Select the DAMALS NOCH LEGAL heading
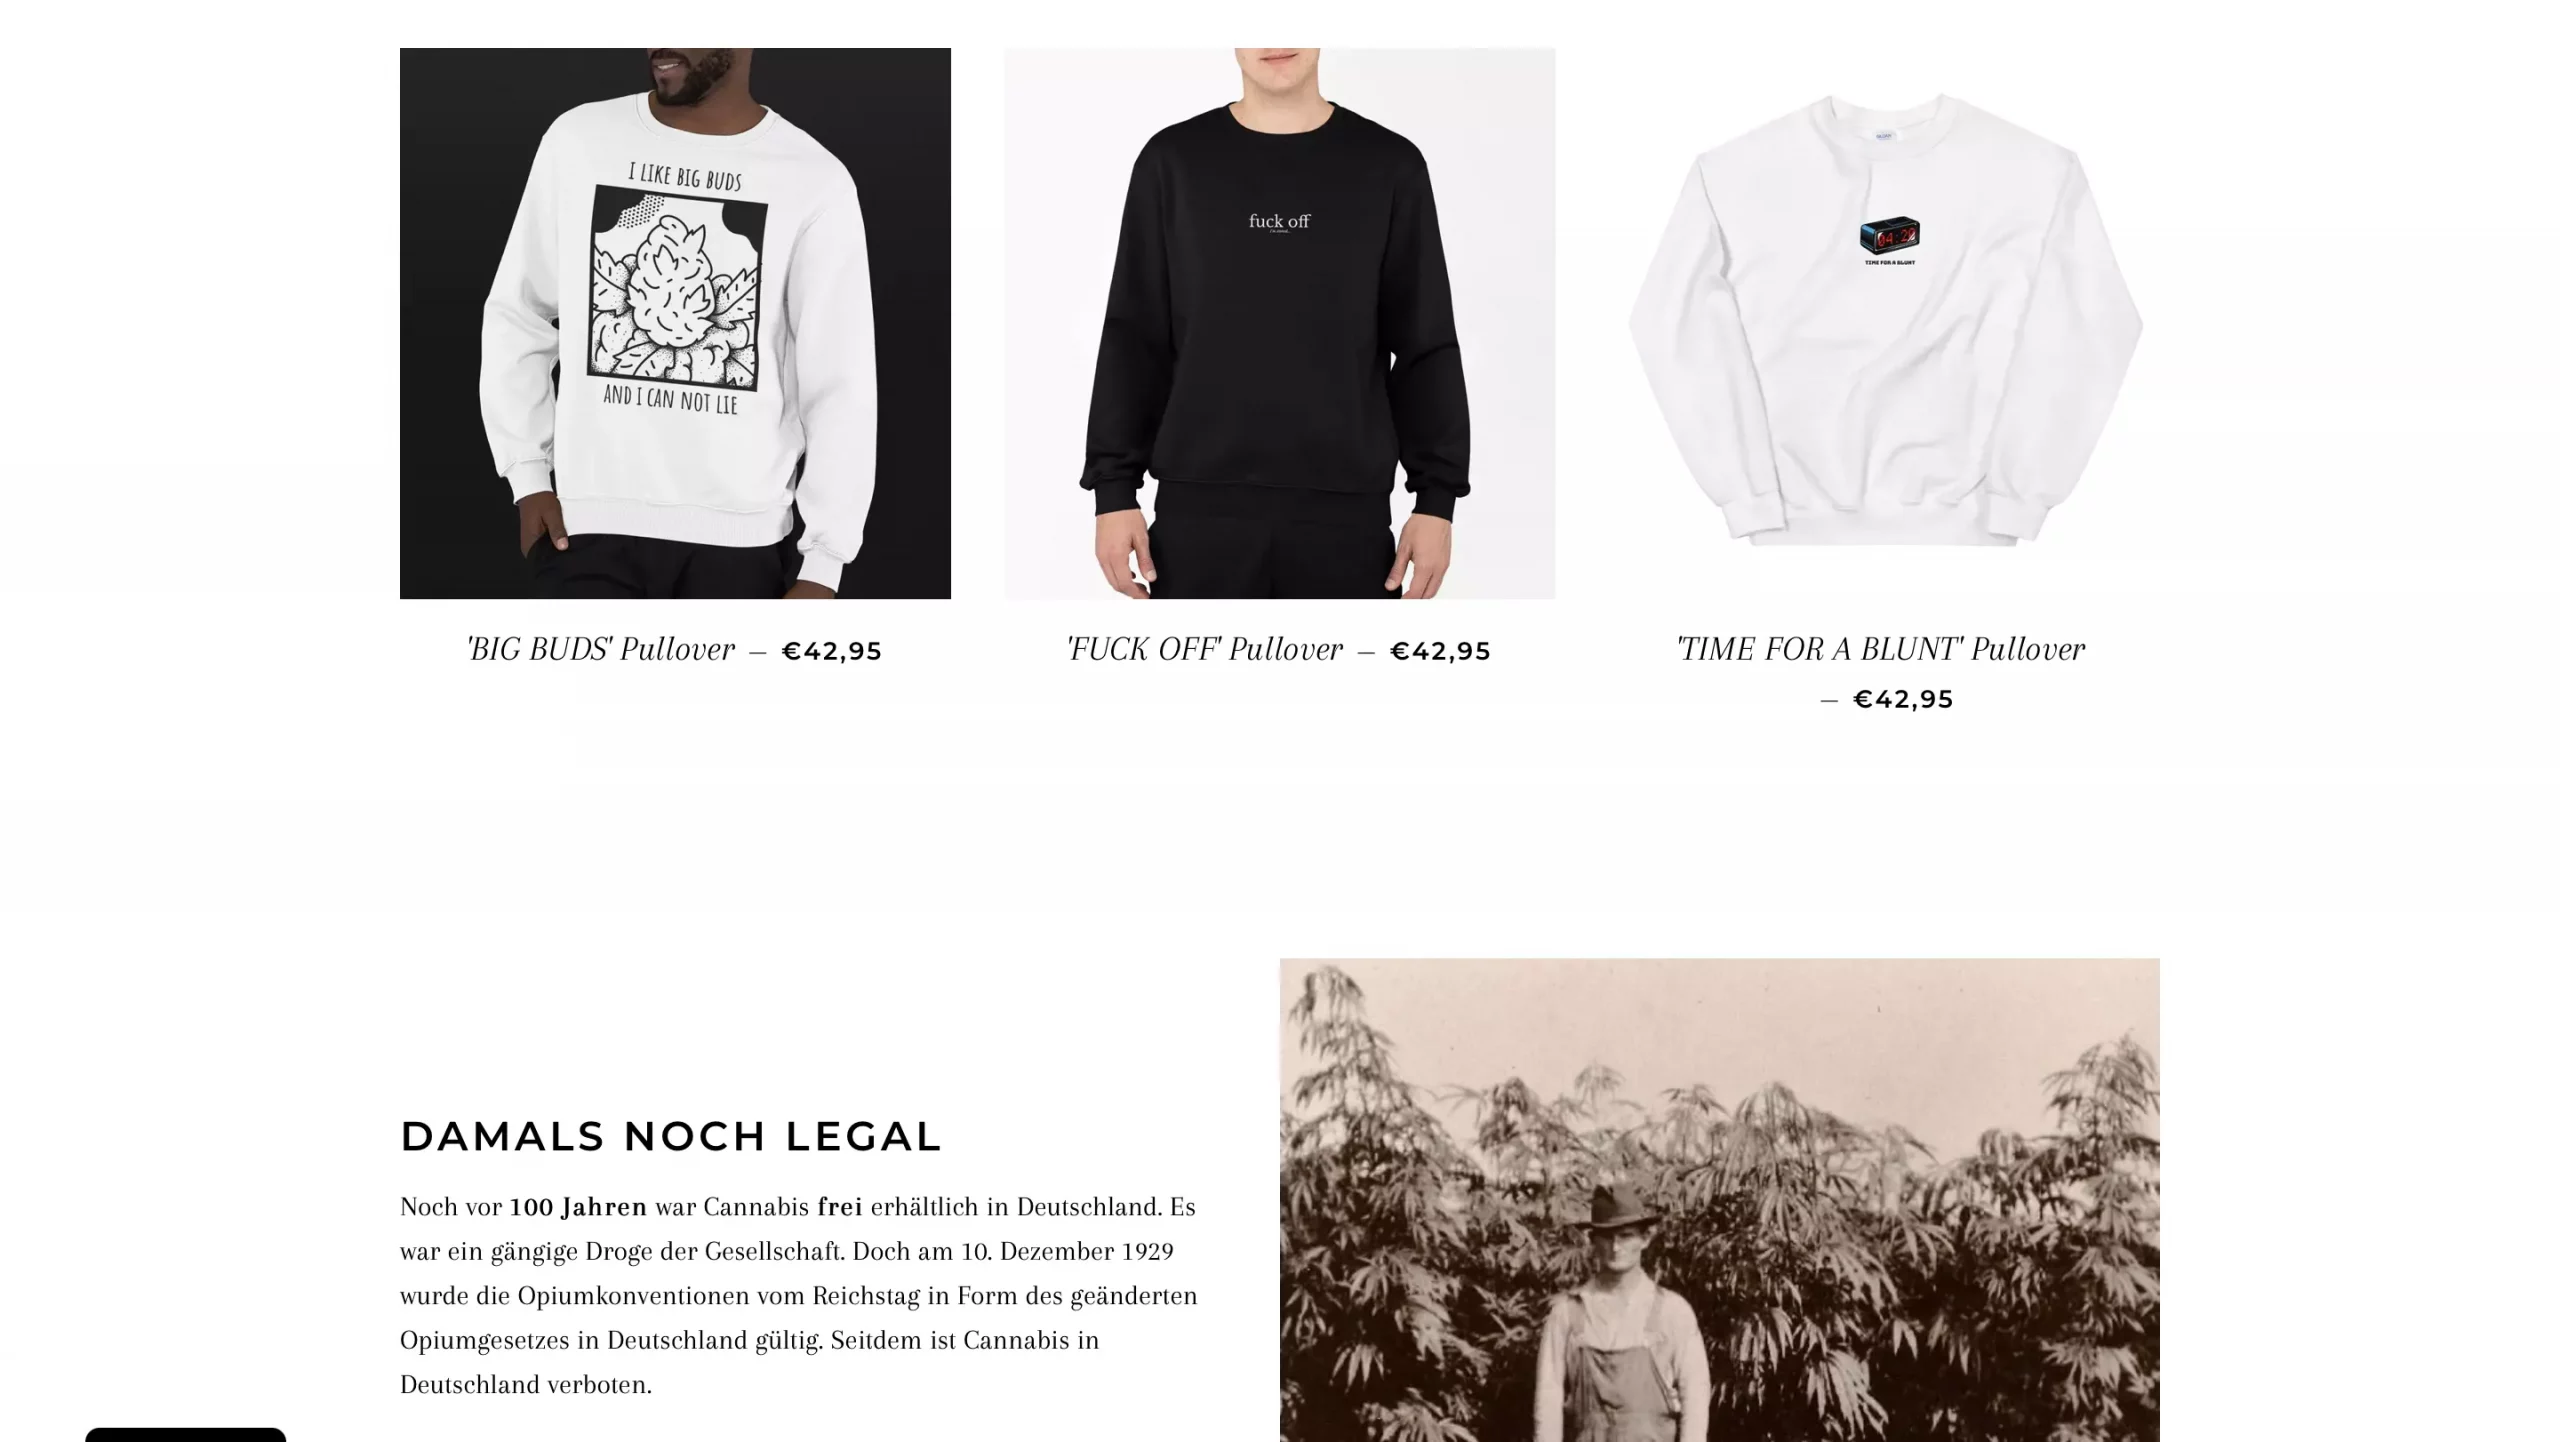 [x=671, y=1136]
